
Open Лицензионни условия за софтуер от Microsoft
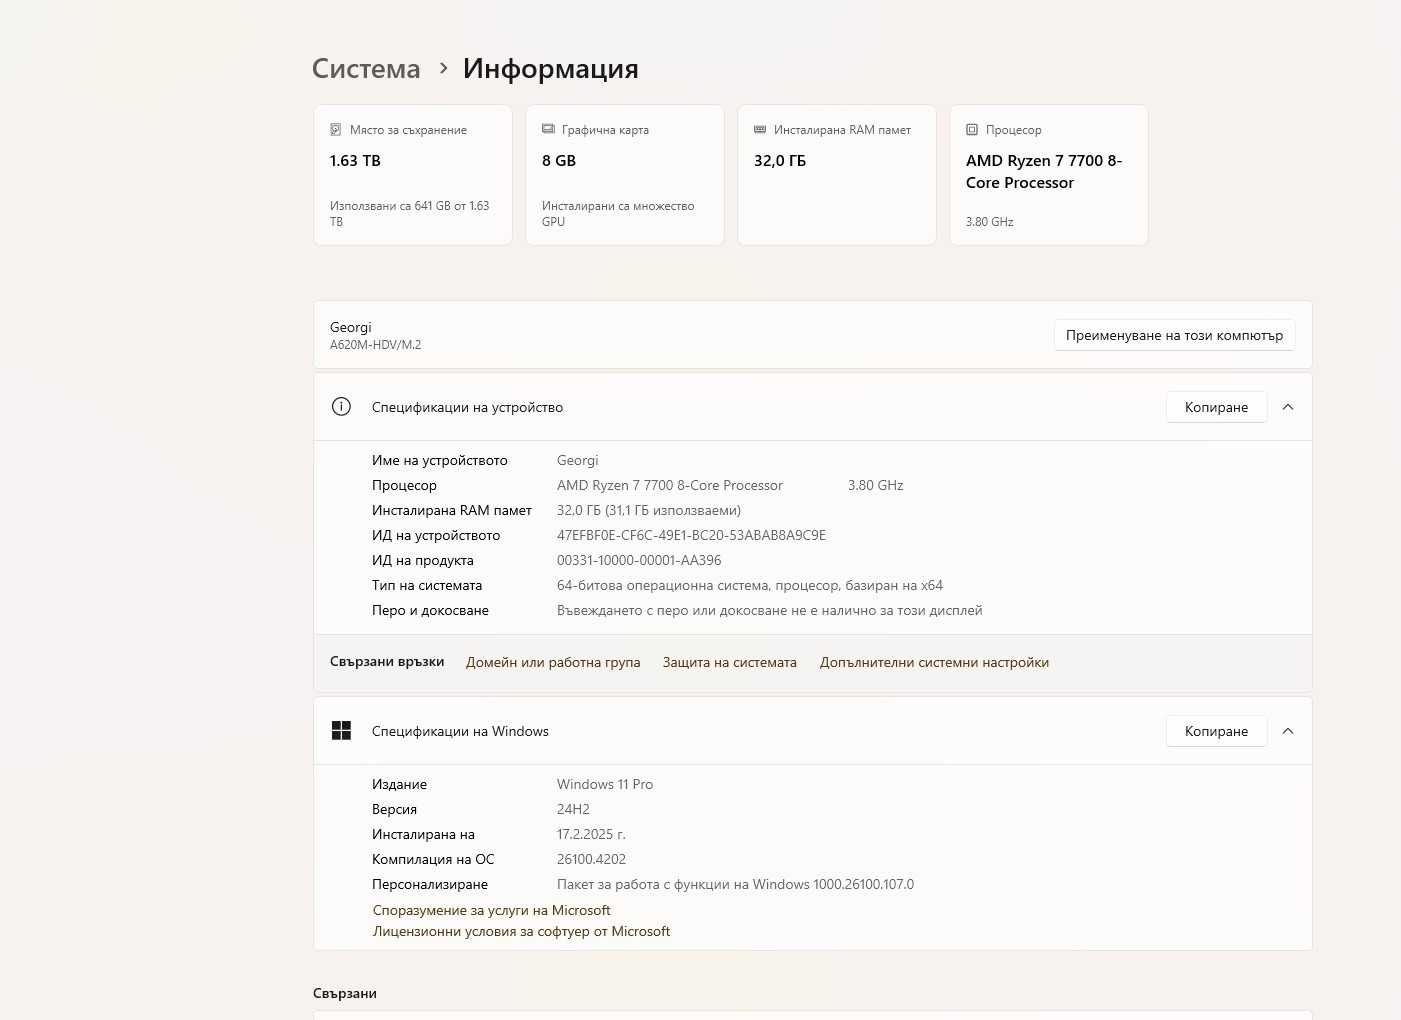pyautogui.click(x=521, y=931)
